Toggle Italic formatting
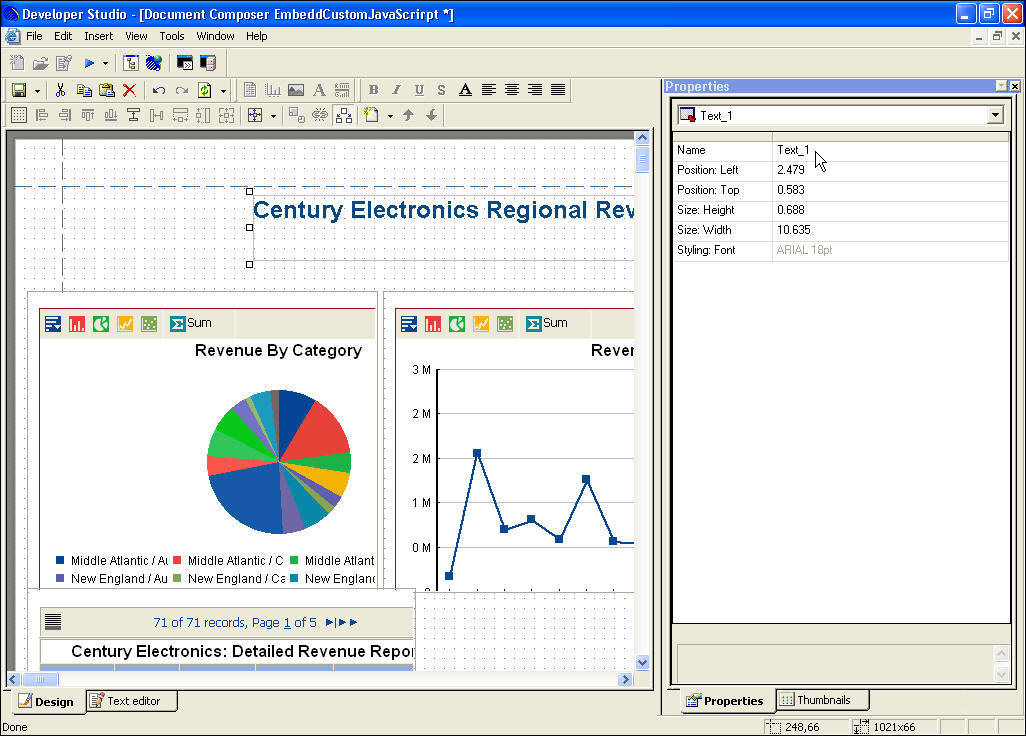This screenshot has height=736, width=1026. [396, 90]
